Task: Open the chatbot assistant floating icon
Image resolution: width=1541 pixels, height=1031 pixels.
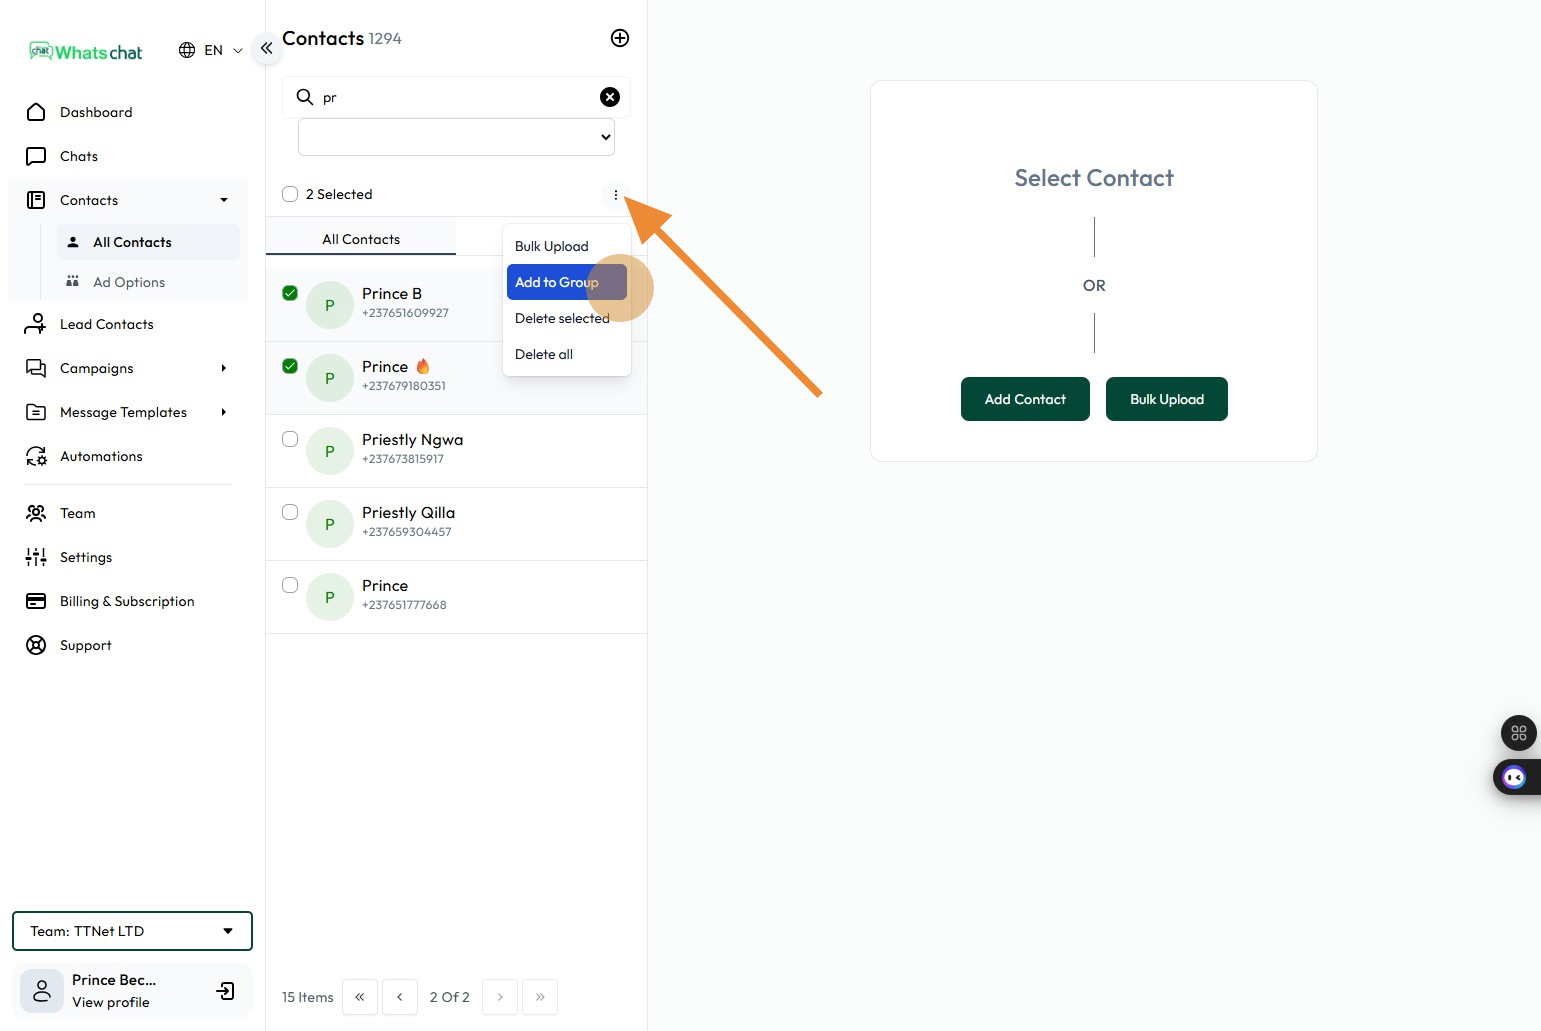Action: click(x=1514, y=777)
